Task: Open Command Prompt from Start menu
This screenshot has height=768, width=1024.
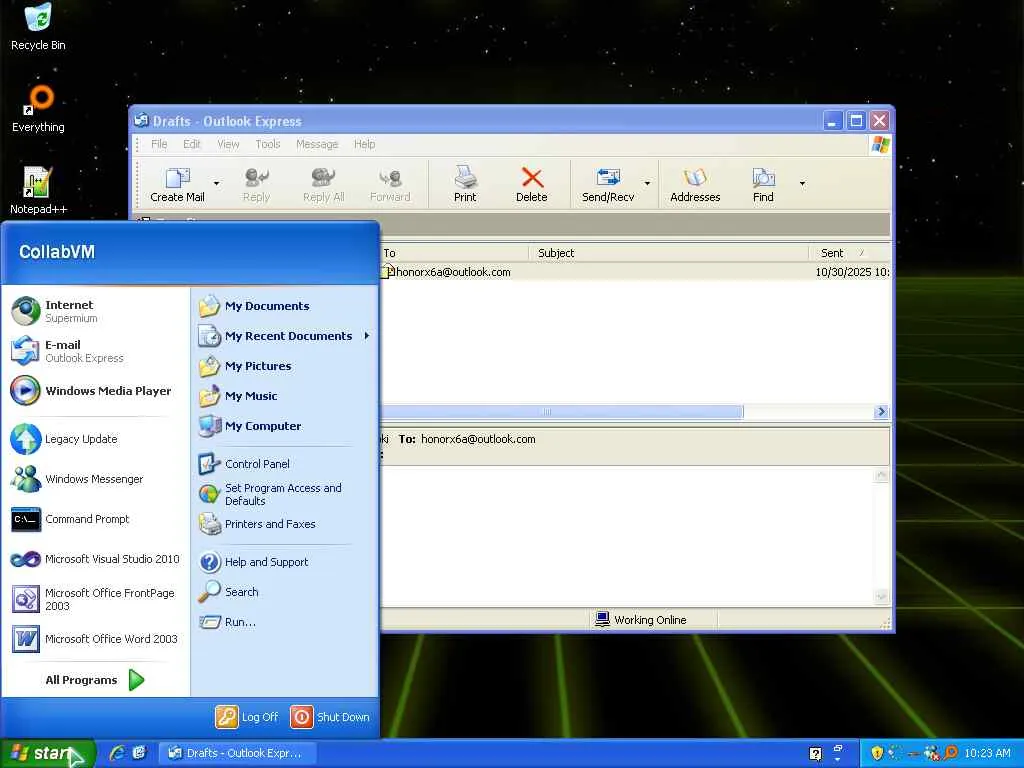Action: coord(95,519)
